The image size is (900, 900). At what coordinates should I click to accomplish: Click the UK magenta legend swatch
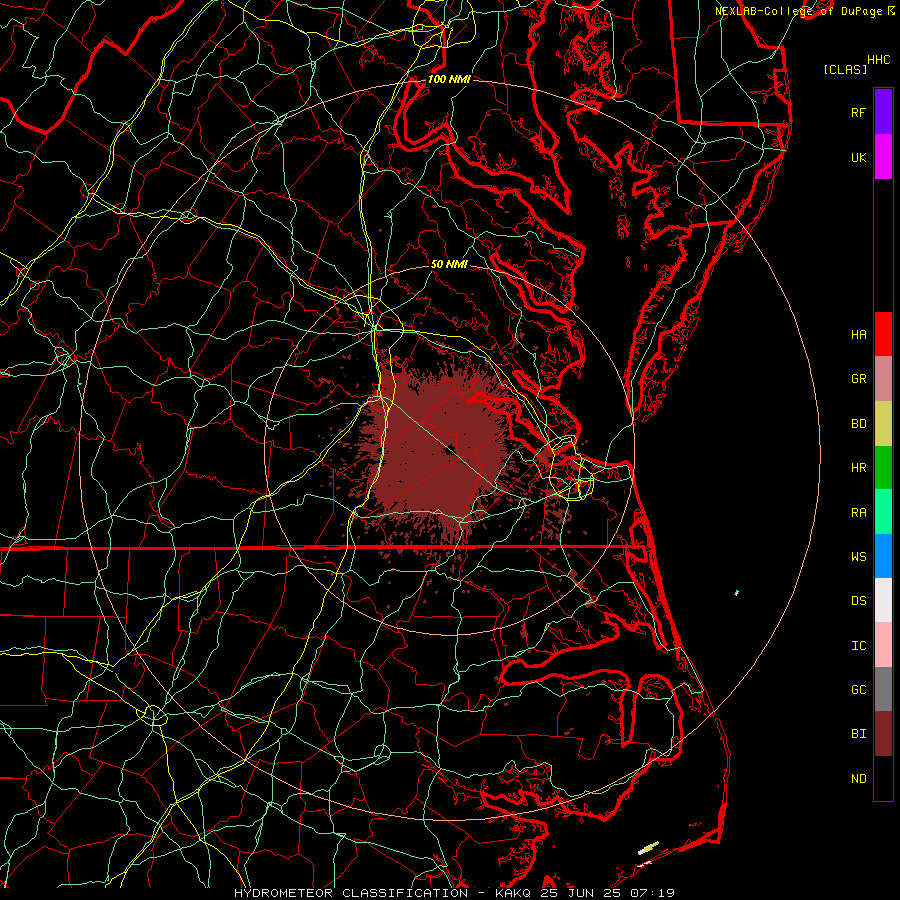pyautogui.click(x=883, y=156)
